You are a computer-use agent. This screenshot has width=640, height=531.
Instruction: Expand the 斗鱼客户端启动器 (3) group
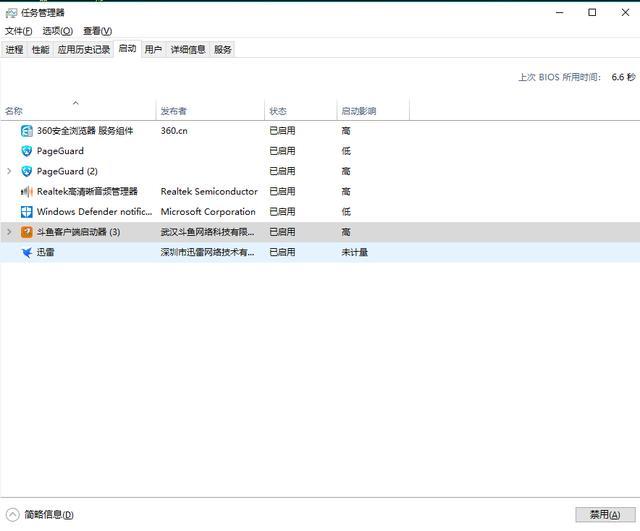click(9, 232)
